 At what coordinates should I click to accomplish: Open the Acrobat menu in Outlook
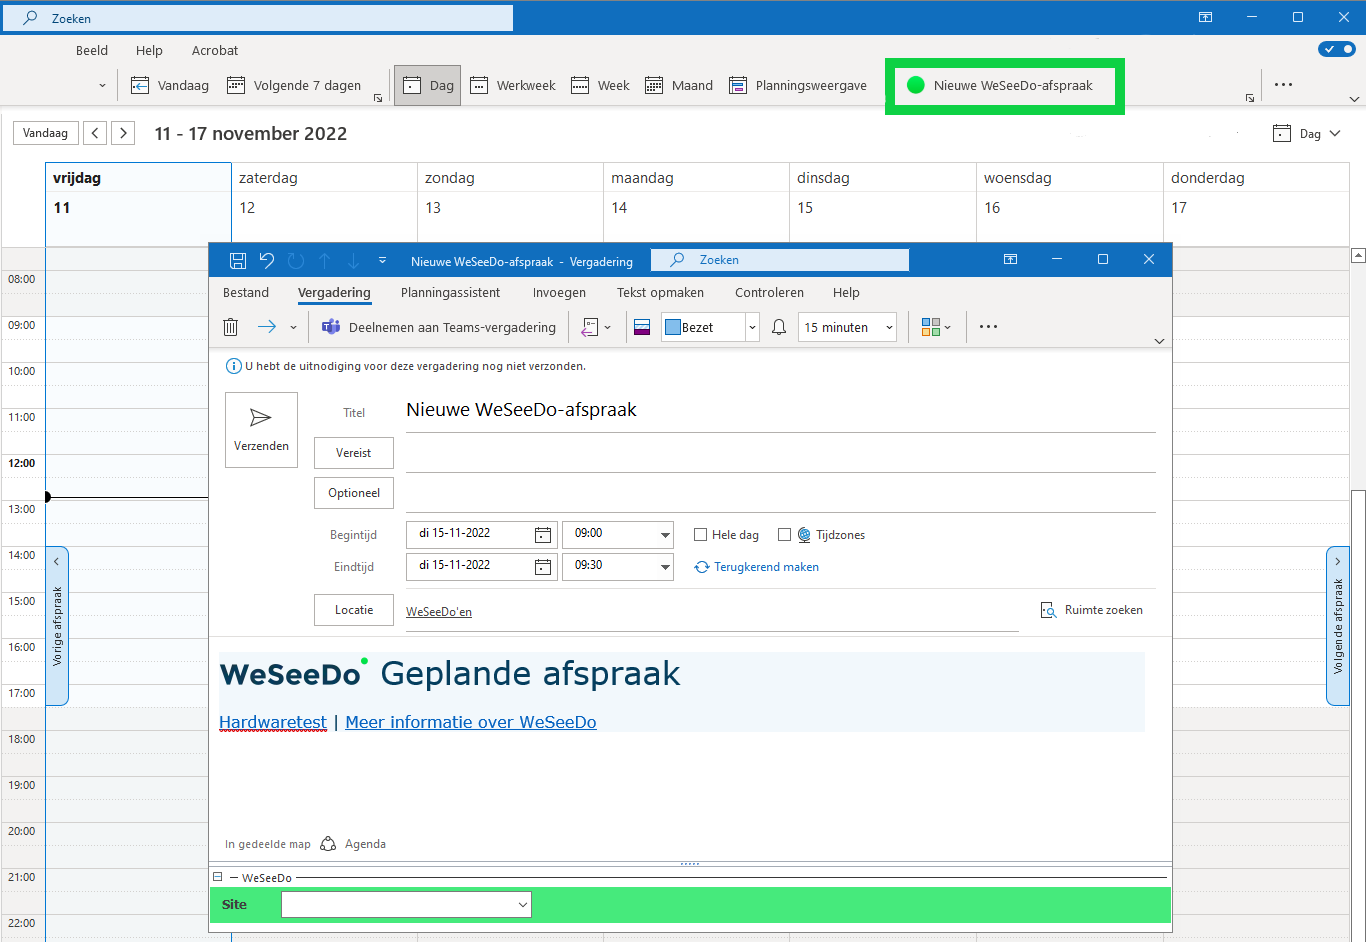215,50
